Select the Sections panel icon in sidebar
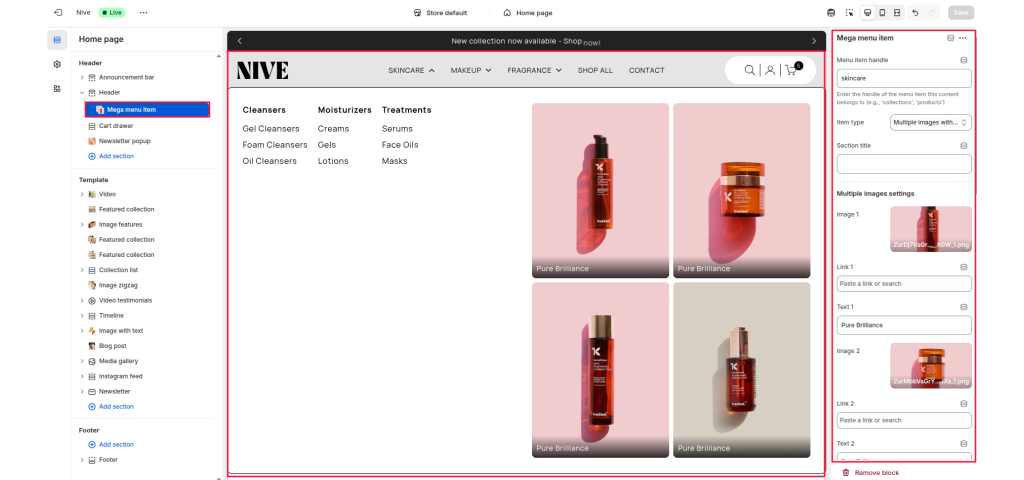This screenshot has height=480, width=1024. click(x=57, y=40)
